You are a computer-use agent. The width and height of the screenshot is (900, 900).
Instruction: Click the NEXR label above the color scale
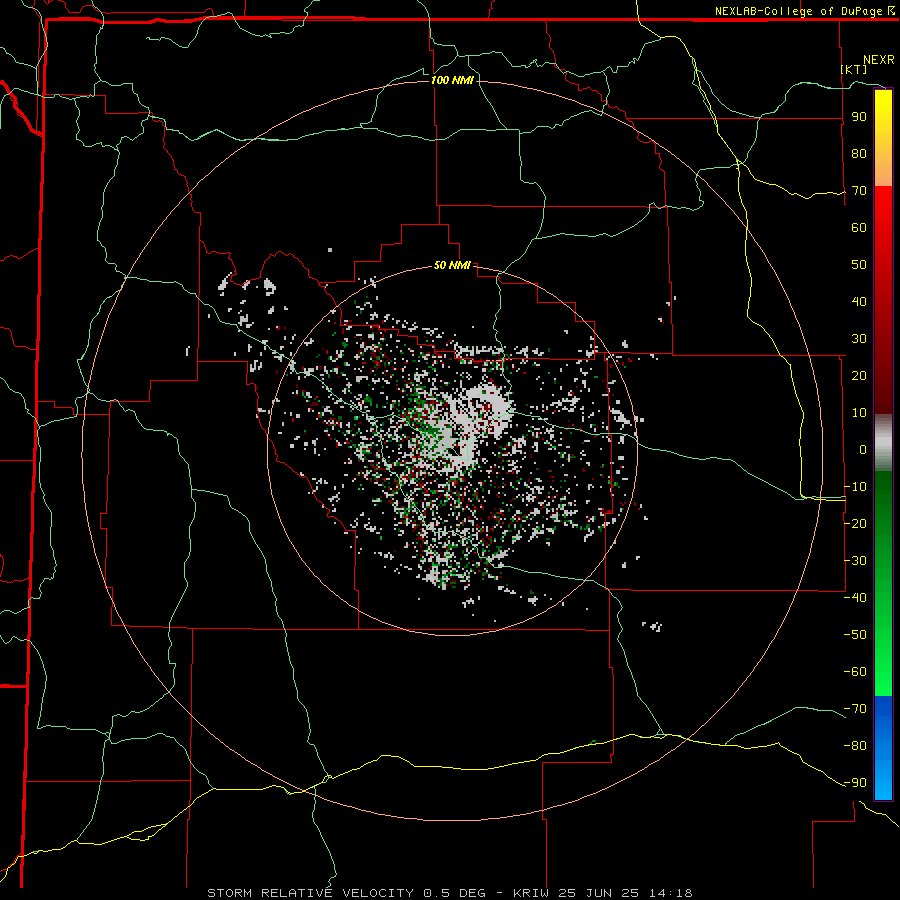(x=879, y=60)
